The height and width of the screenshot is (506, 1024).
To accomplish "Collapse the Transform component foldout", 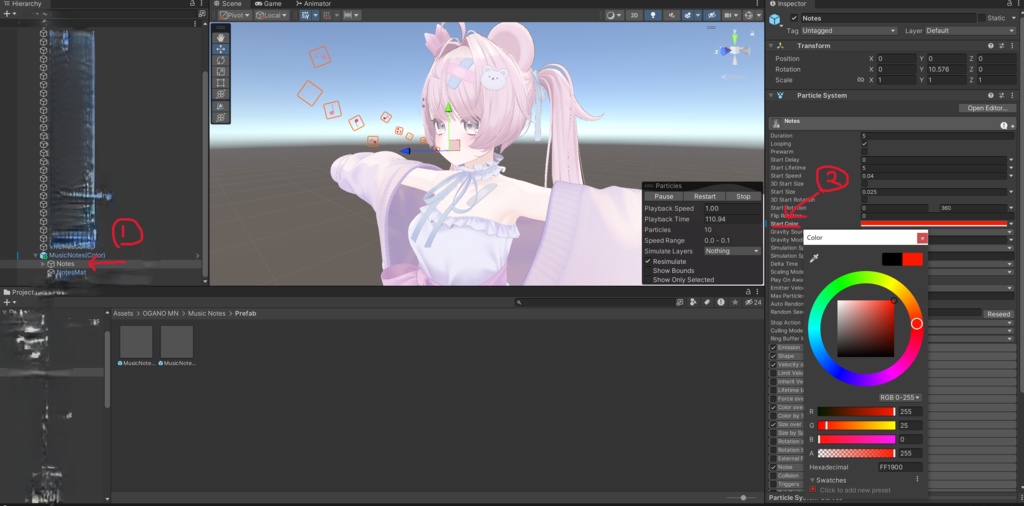I will [771, 46].
